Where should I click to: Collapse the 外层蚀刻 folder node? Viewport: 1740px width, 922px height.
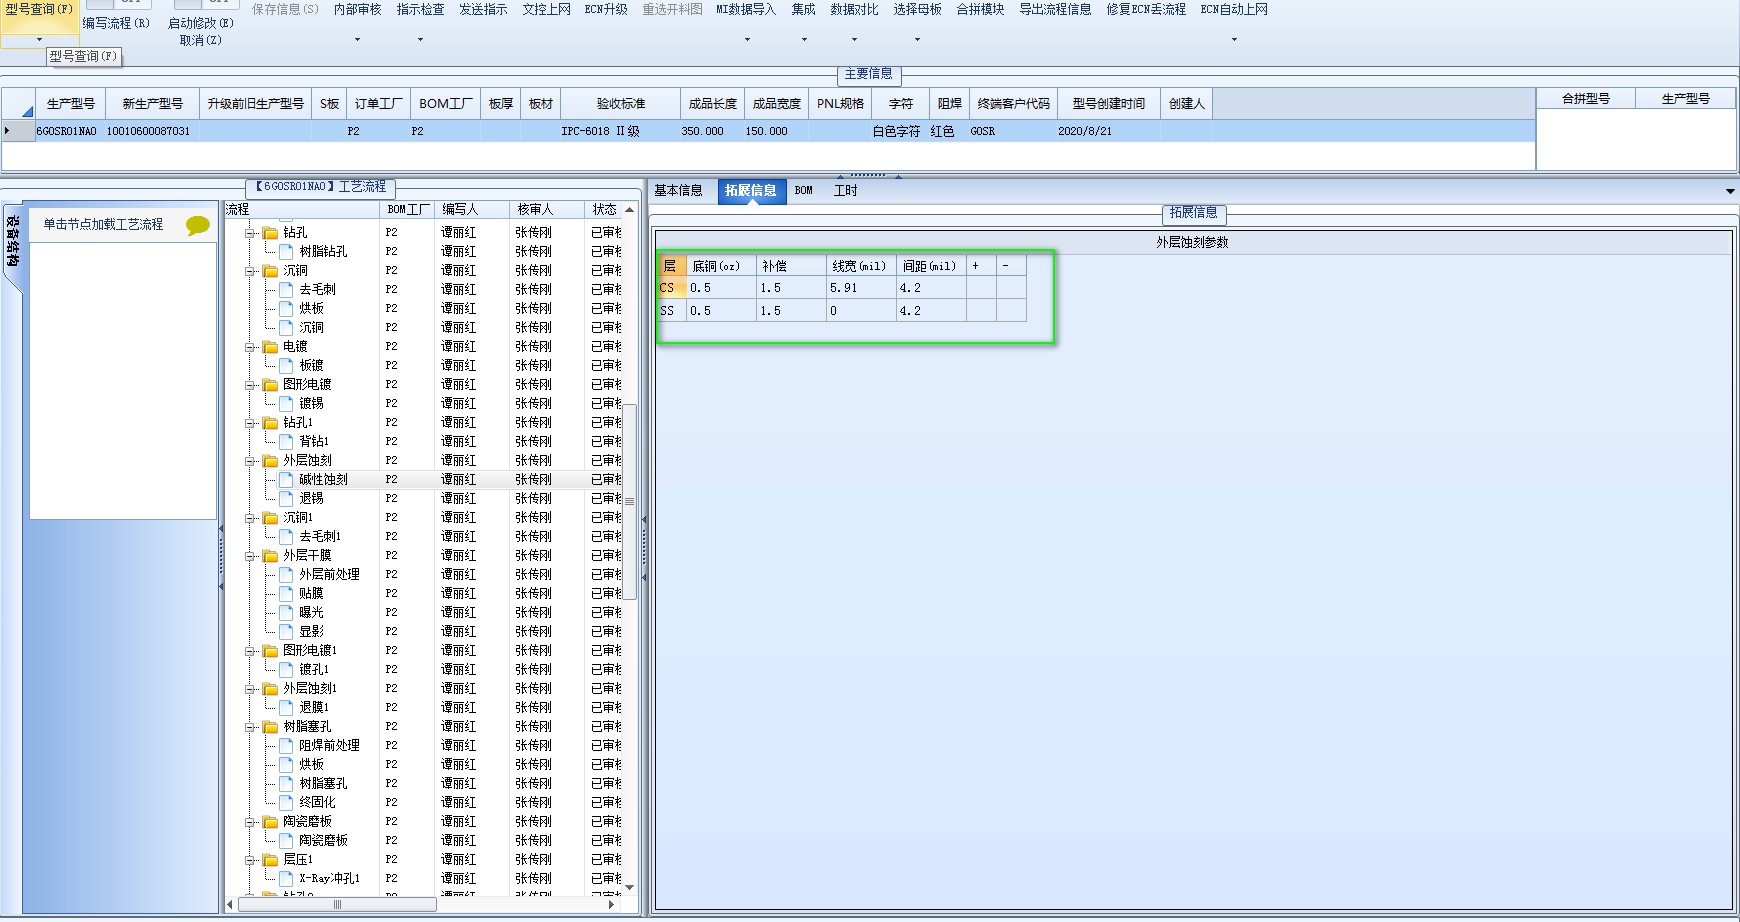pos(250,461)
